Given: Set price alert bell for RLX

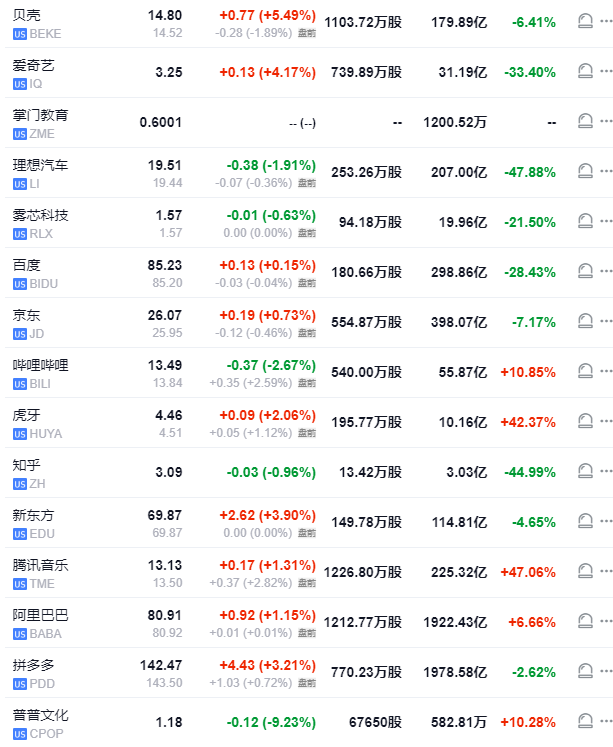Looking at the screenshot, I should [585, 221].
